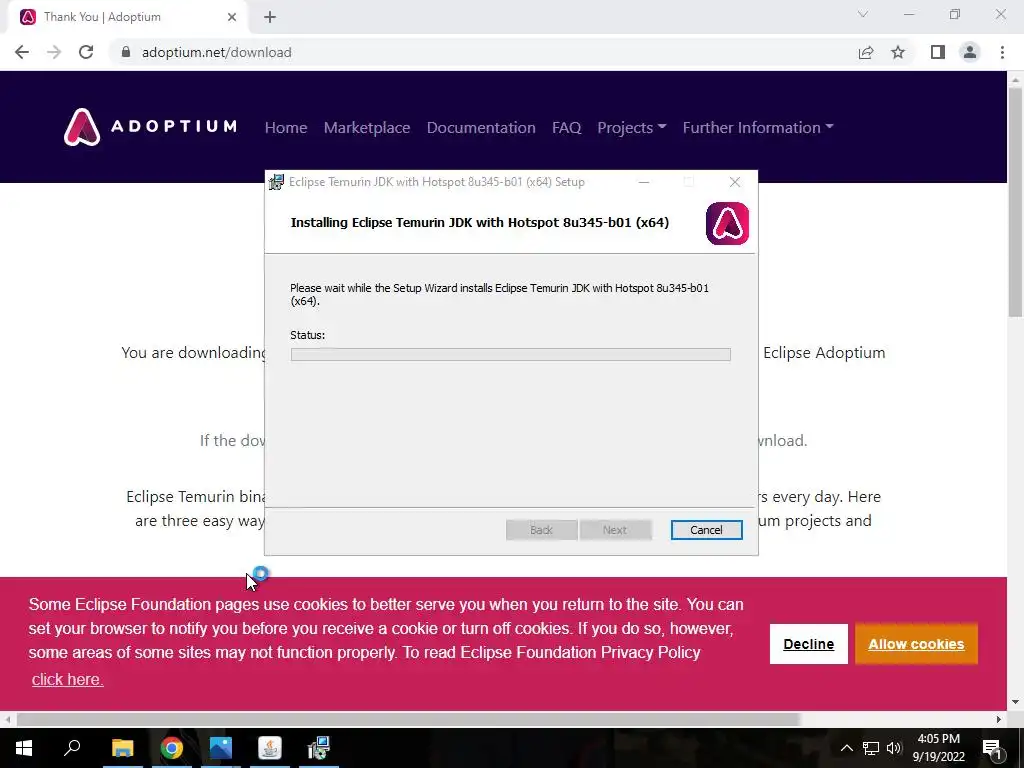Screen dimensions: 1024x768
Task: Click the installation Status progress bar
Action: pos(511,354)
